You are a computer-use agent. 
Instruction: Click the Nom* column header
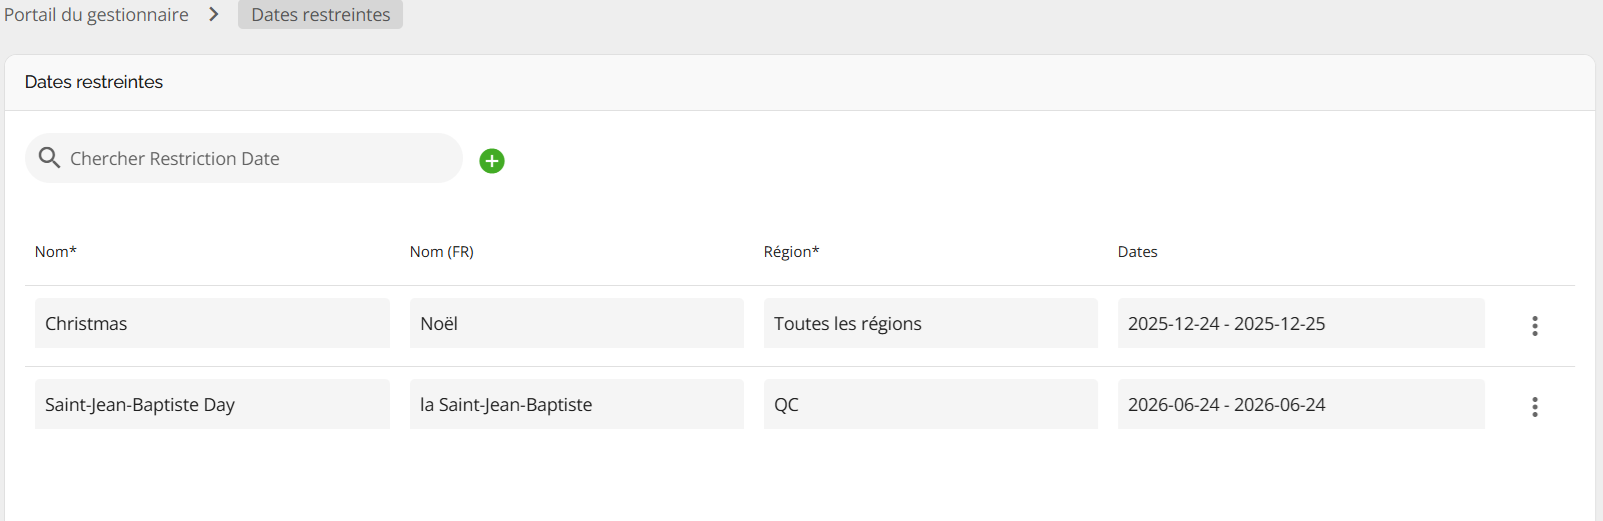tap(56, 252)
